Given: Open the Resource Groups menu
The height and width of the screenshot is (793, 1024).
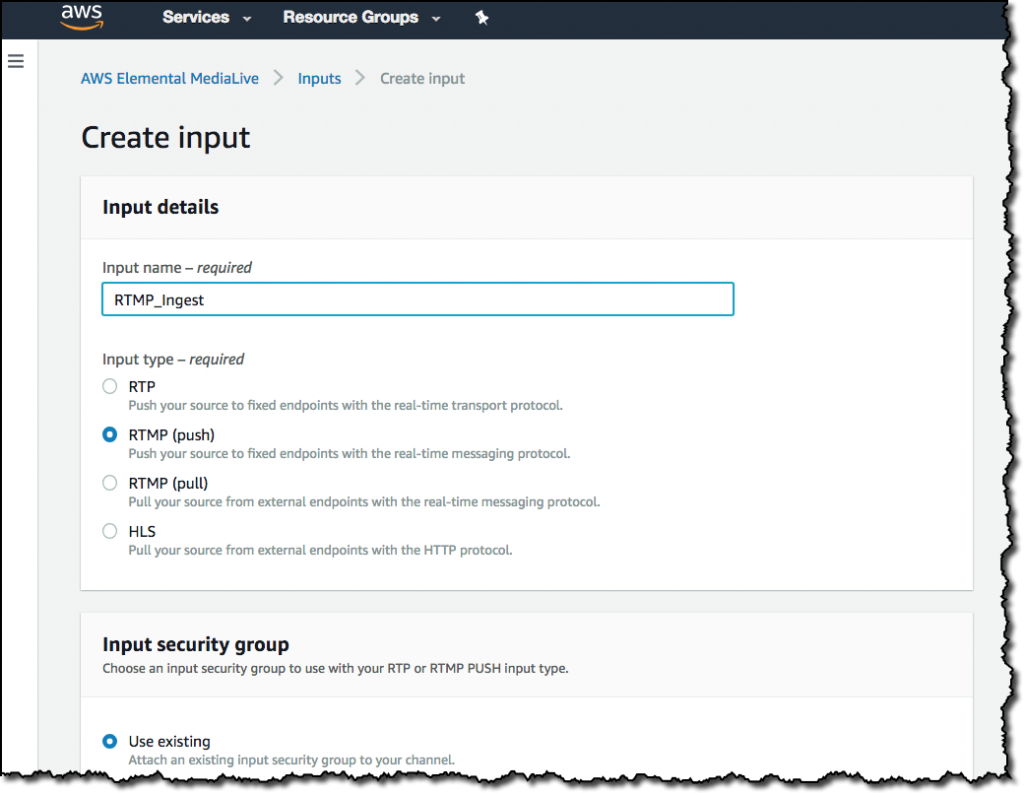Looking at the screenshot, I should 351,17.
